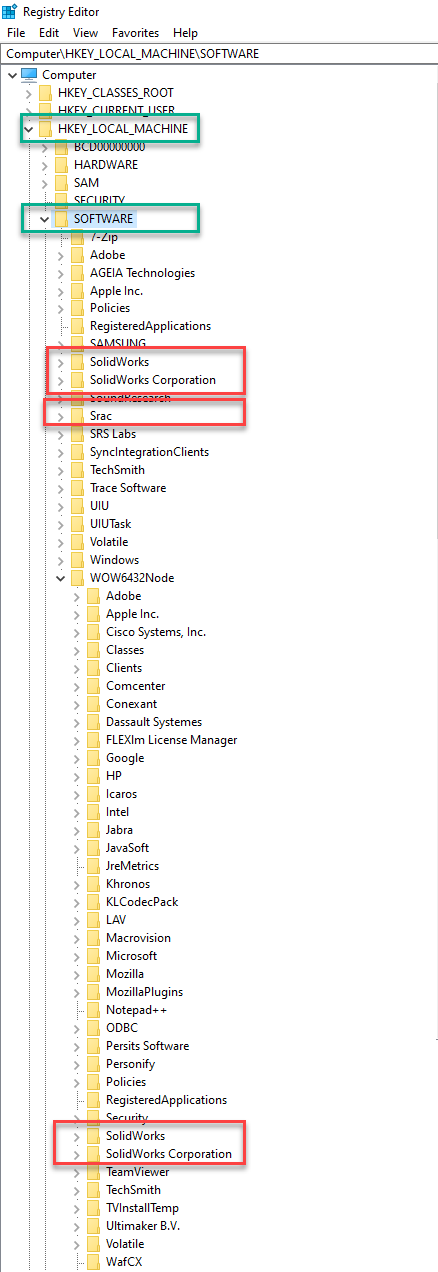Click the folder icon beside TeamViewer
Screen dimensions: 438x1272
click(x=95, y=1172)
